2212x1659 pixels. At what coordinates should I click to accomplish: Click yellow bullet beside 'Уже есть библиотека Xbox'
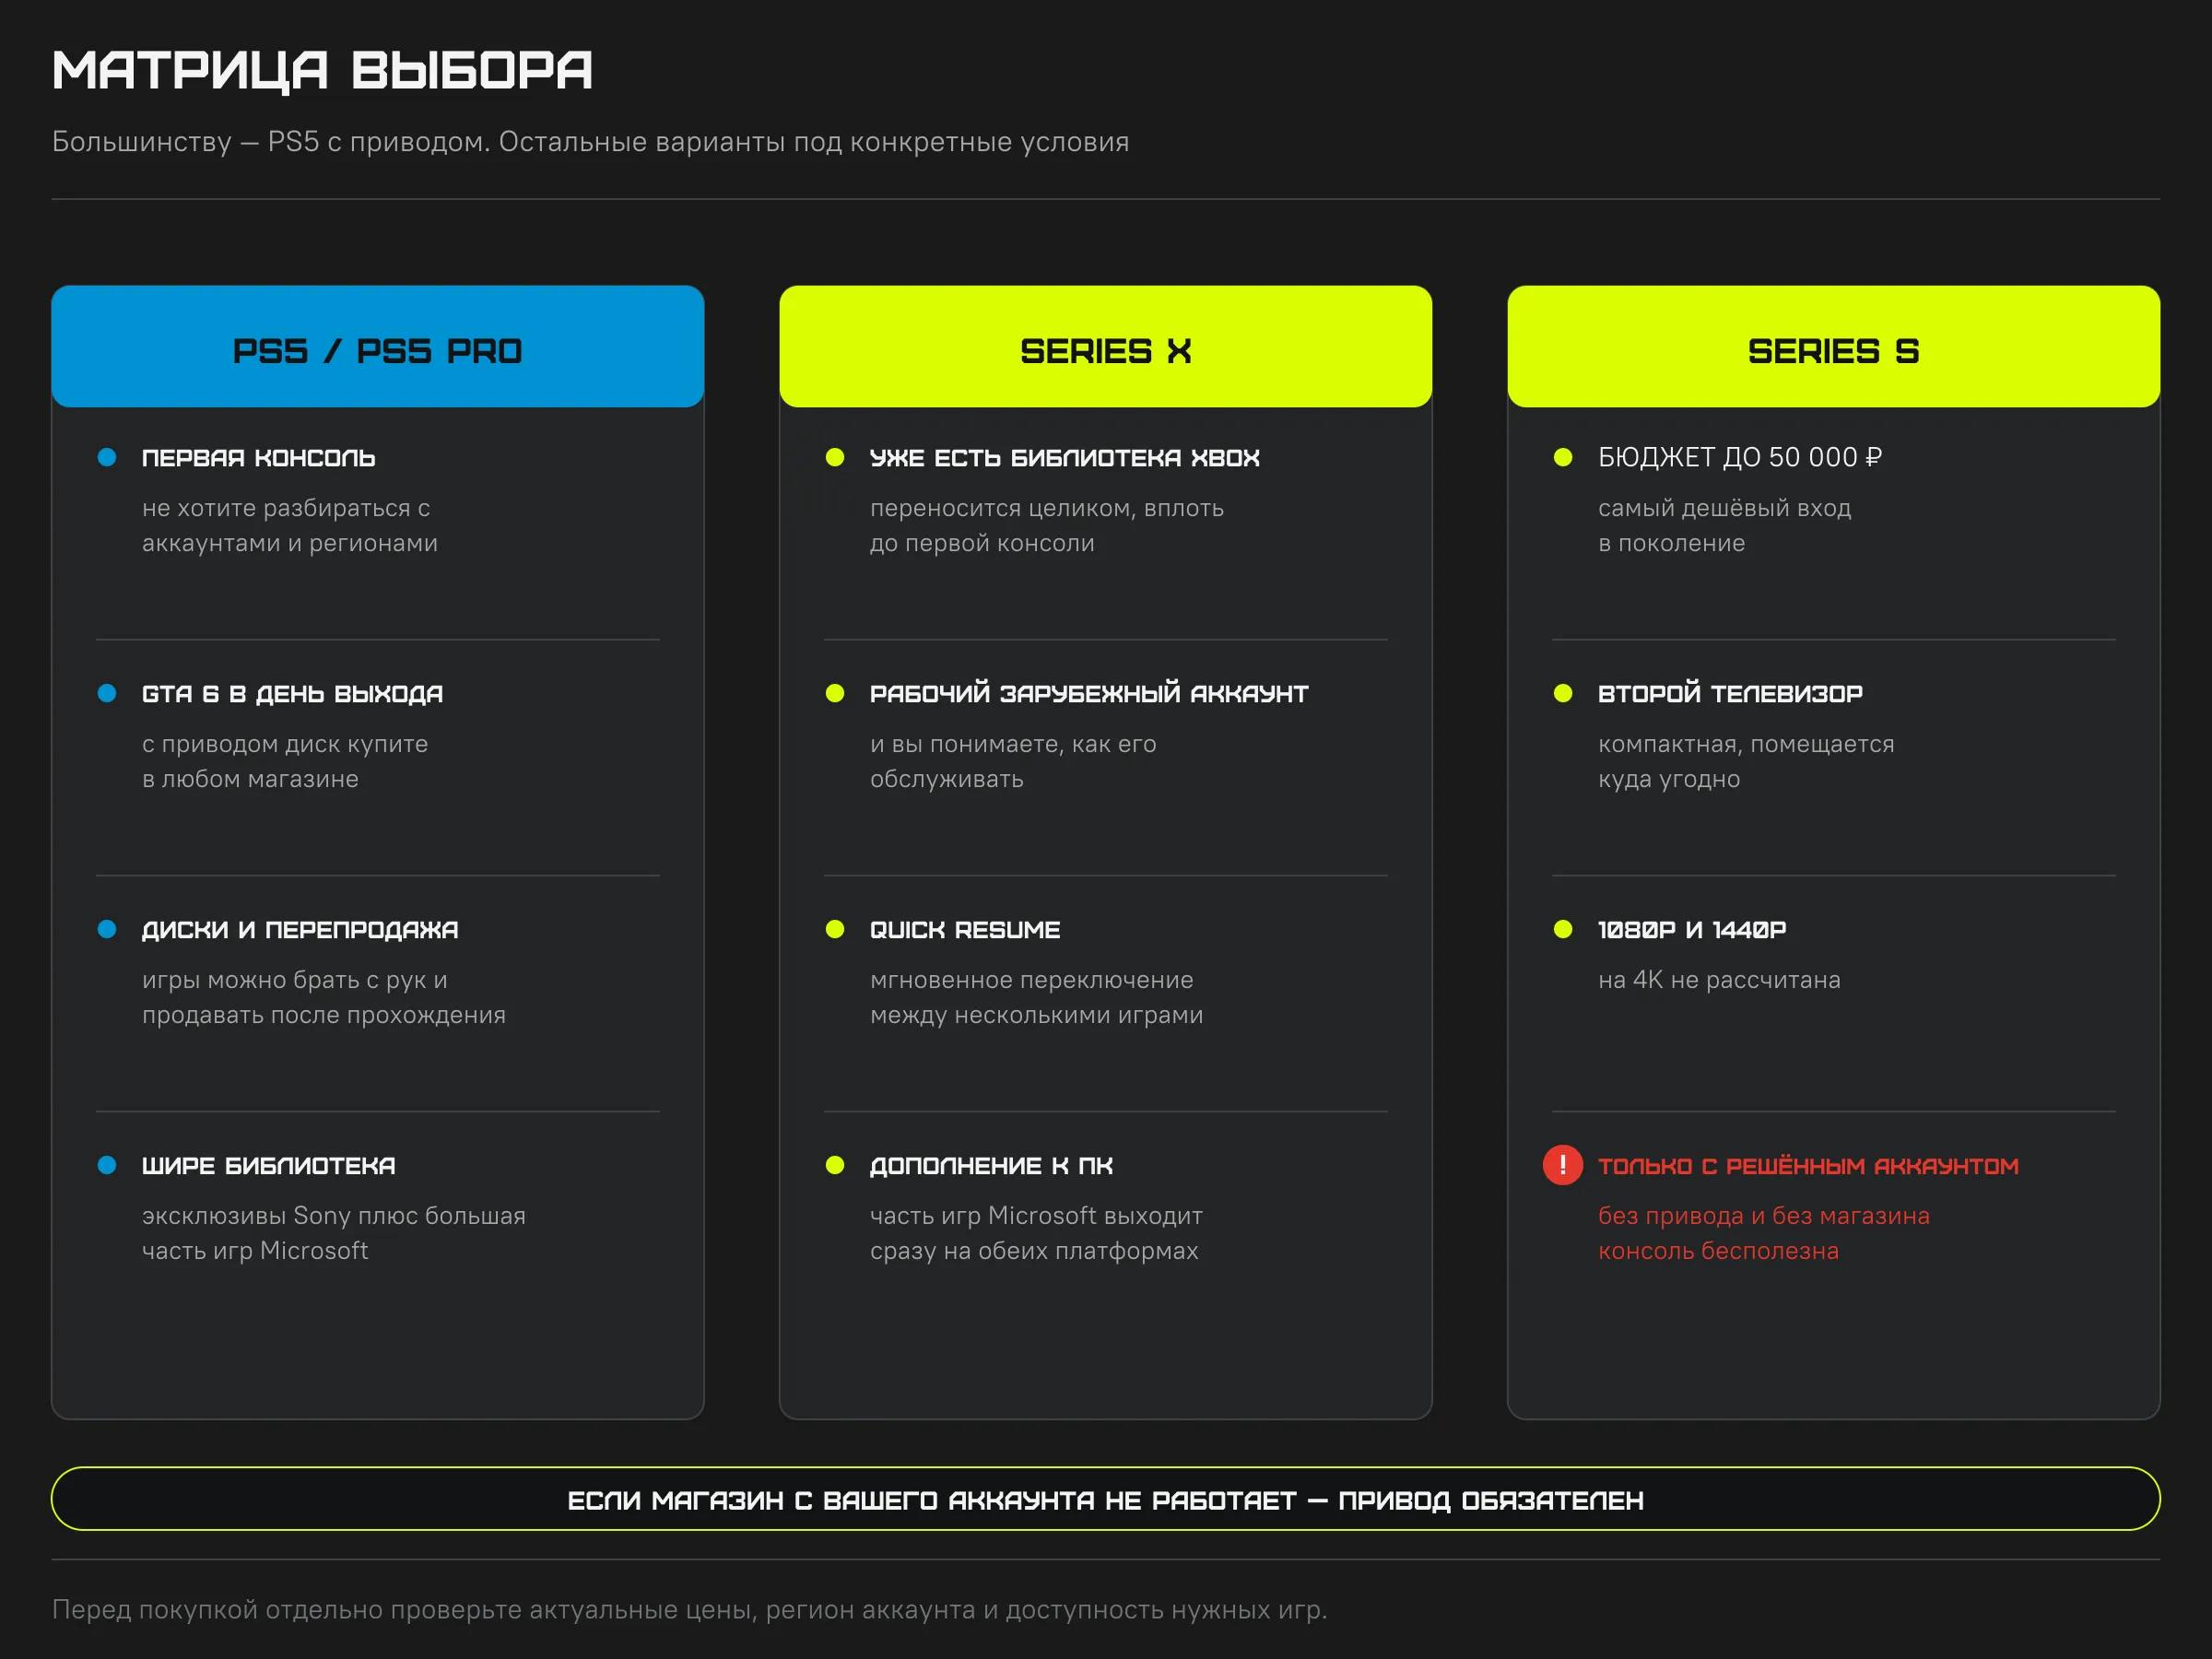click(835, 458)
